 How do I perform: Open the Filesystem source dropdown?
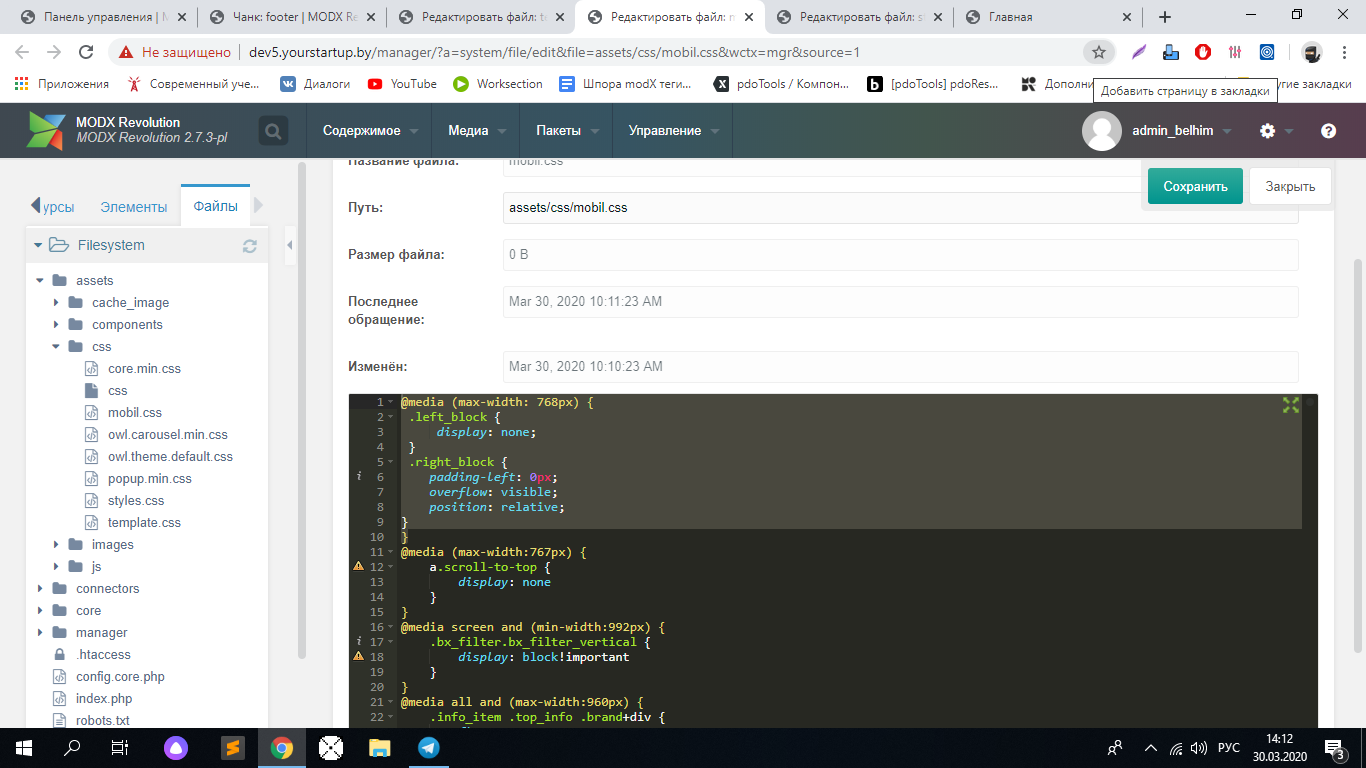point(38,245)
